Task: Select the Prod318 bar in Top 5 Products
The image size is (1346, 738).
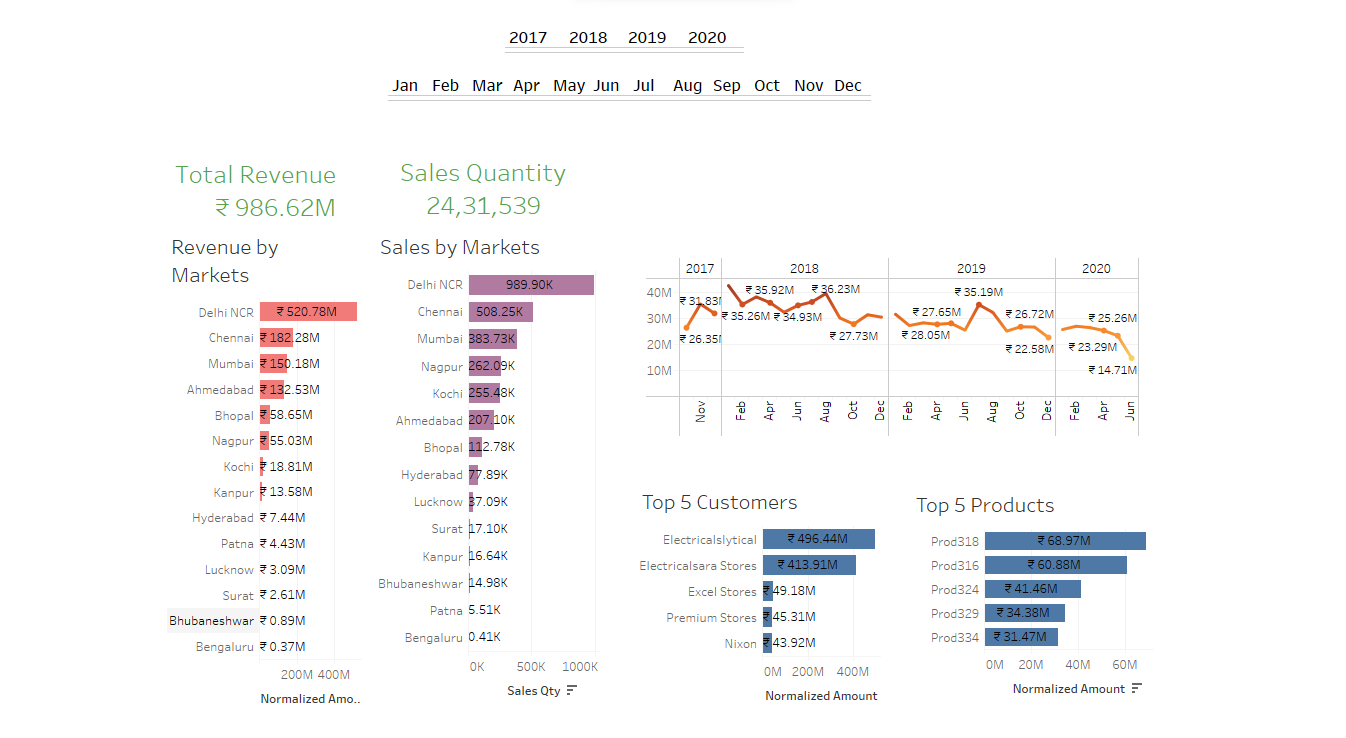Action: click(x=1065, y=540)
